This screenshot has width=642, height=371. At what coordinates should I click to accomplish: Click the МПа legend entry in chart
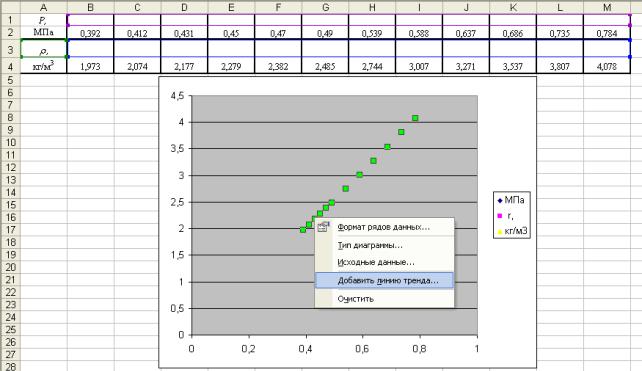tap(511, 200)
